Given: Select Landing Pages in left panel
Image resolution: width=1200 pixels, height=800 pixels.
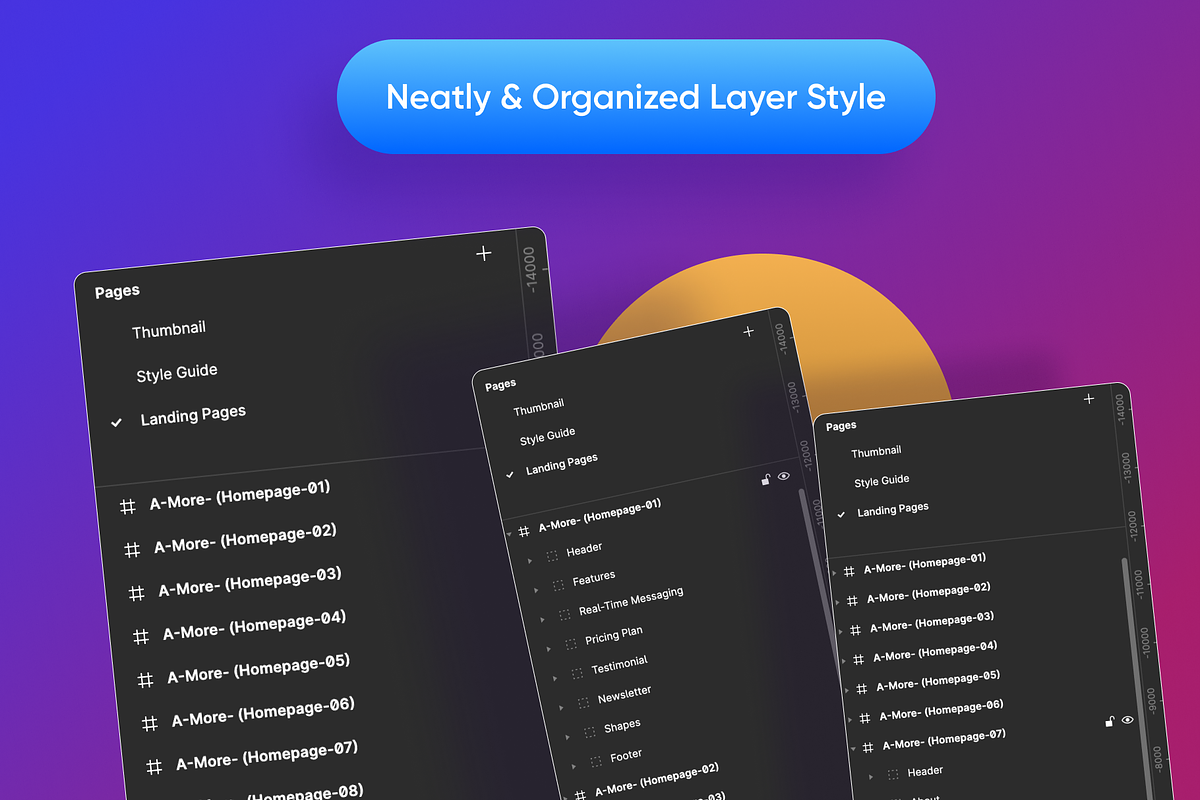Looking at the screenshot, I should [x=193, y=415].
